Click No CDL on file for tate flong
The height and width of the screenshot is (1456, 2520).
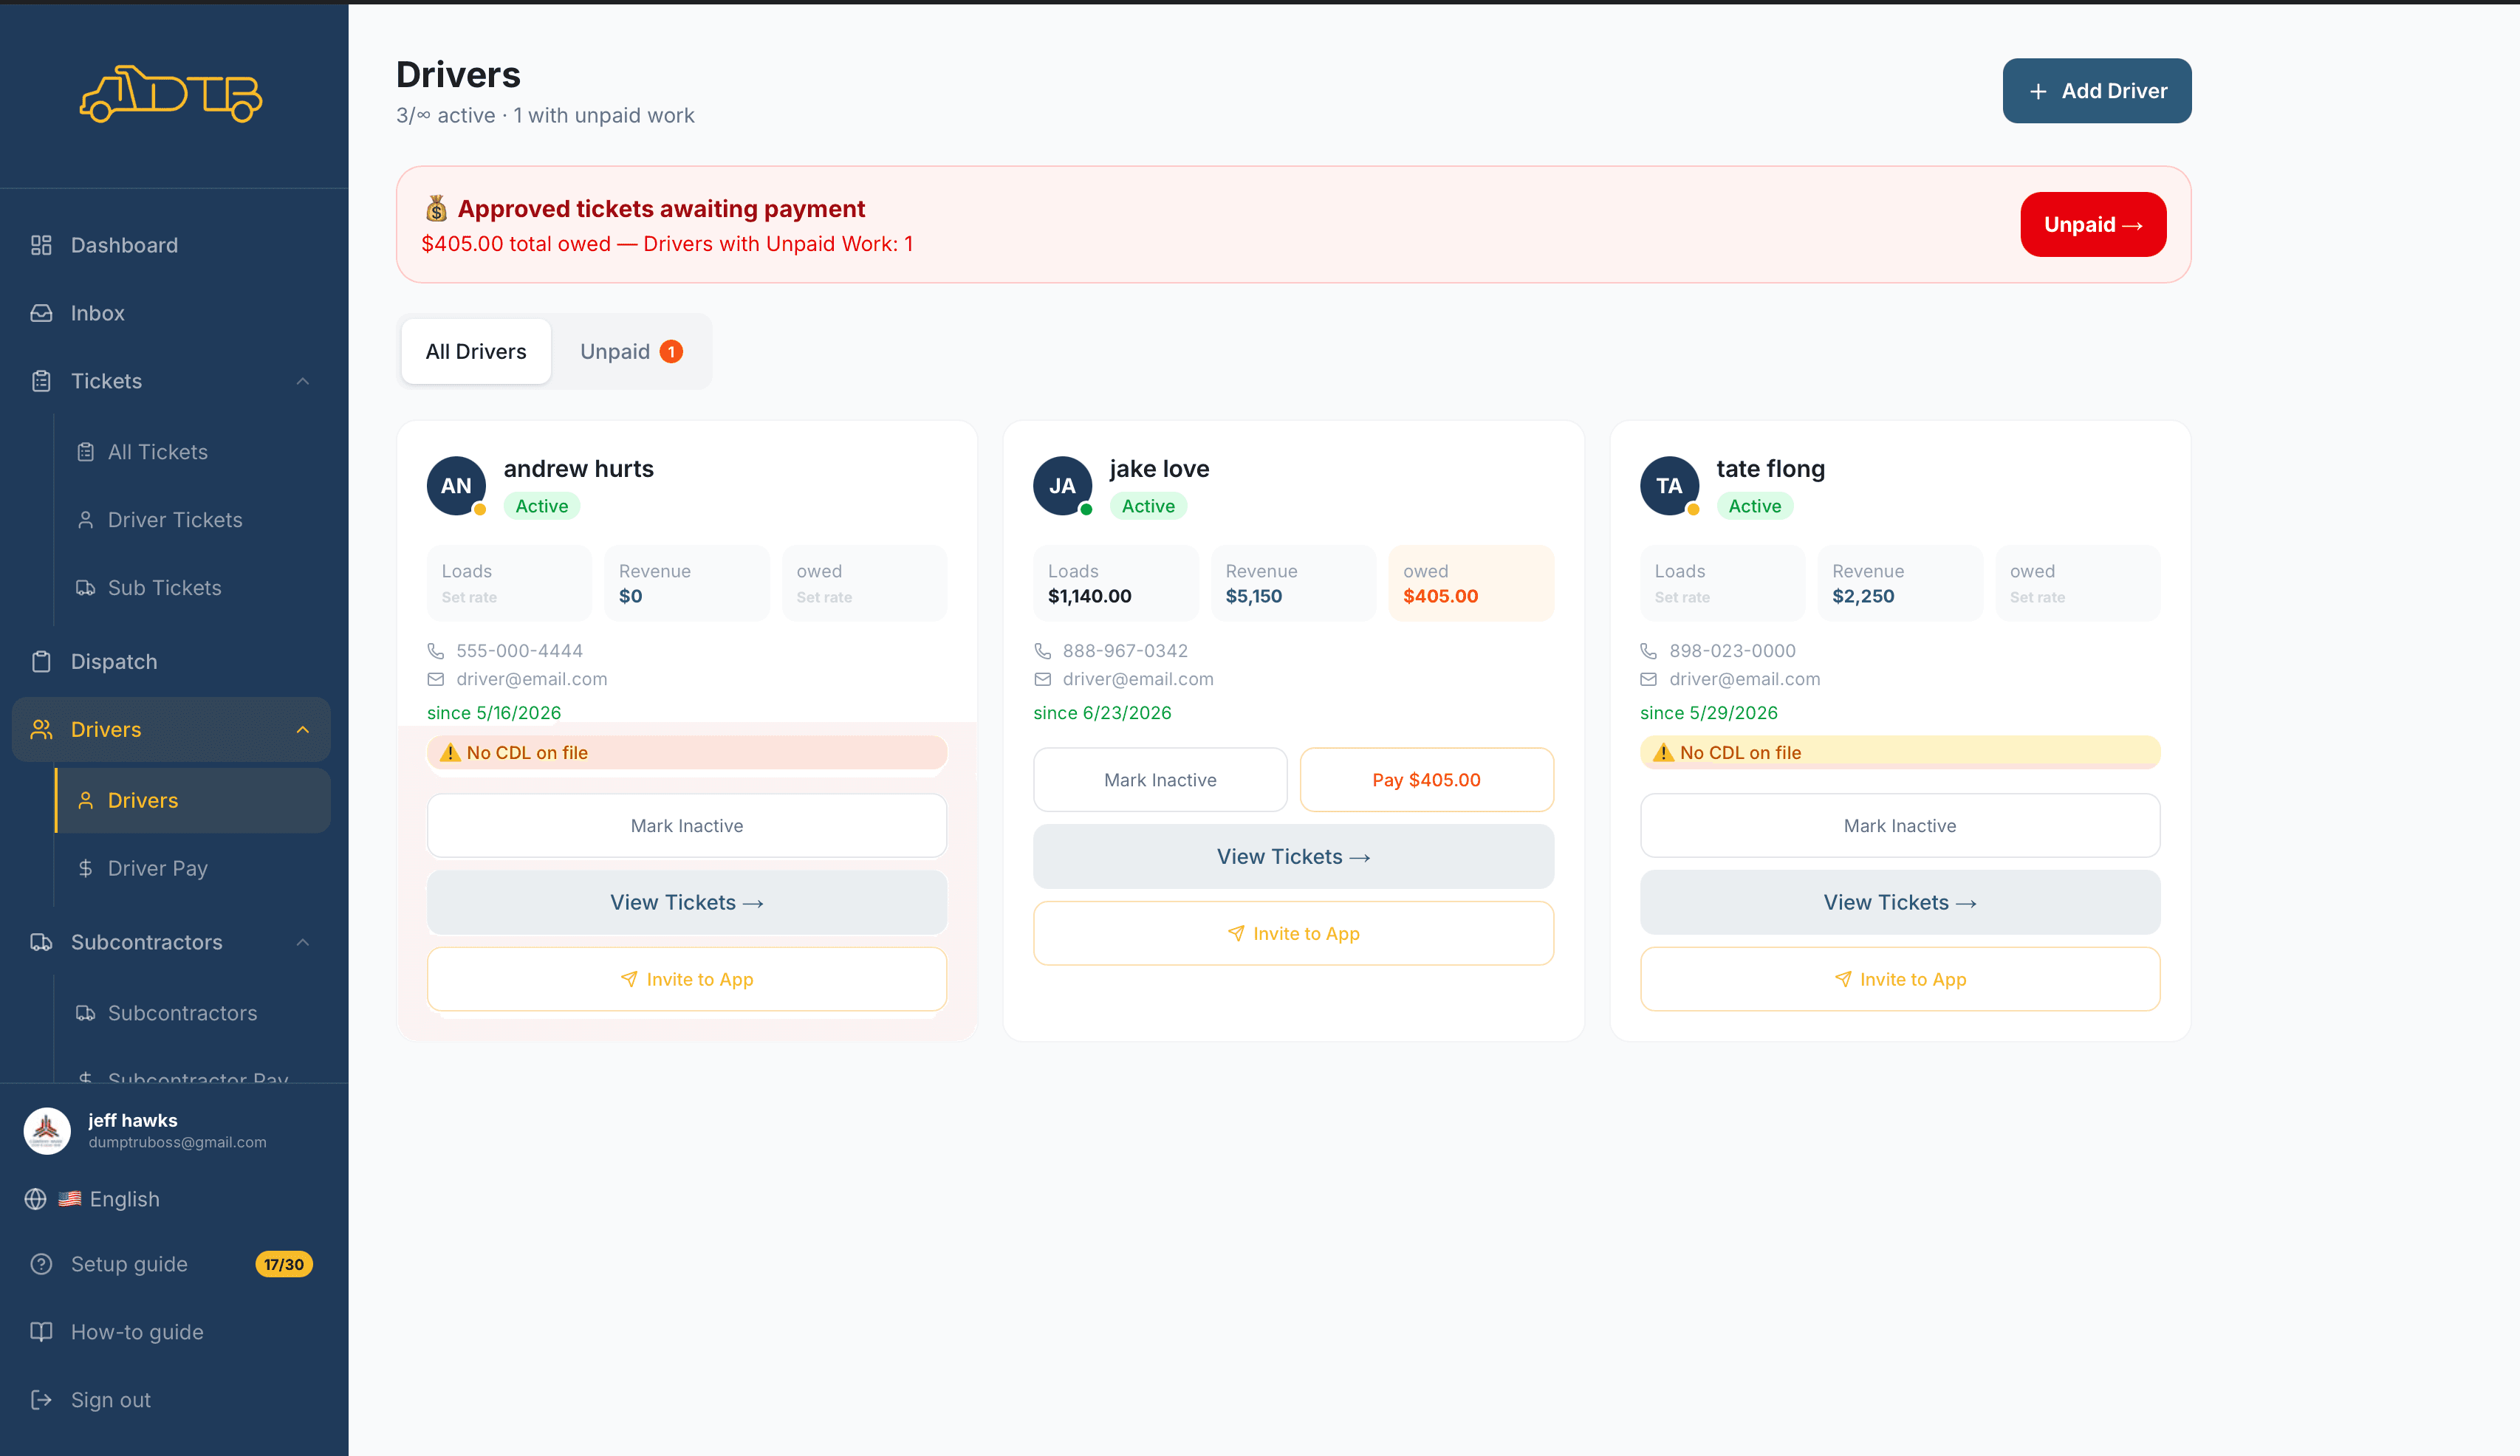1900,753
